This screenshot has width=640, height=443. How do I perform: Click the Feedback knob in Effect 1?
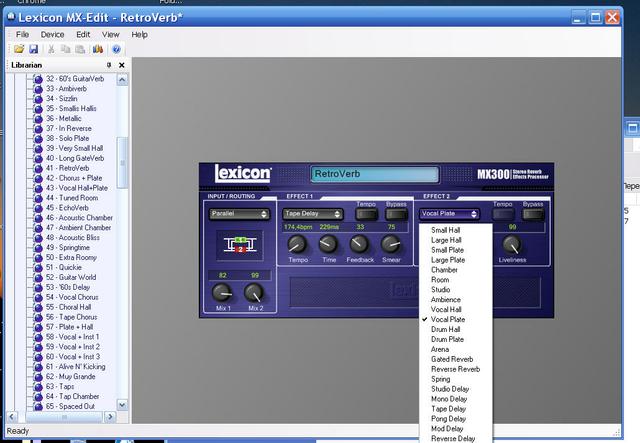point(359,244)
